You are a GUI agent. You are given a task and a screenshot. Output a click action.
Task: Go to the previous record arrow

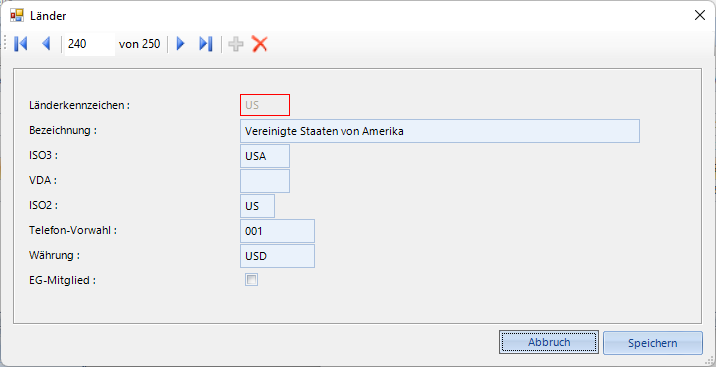click(x=46, y=44)
